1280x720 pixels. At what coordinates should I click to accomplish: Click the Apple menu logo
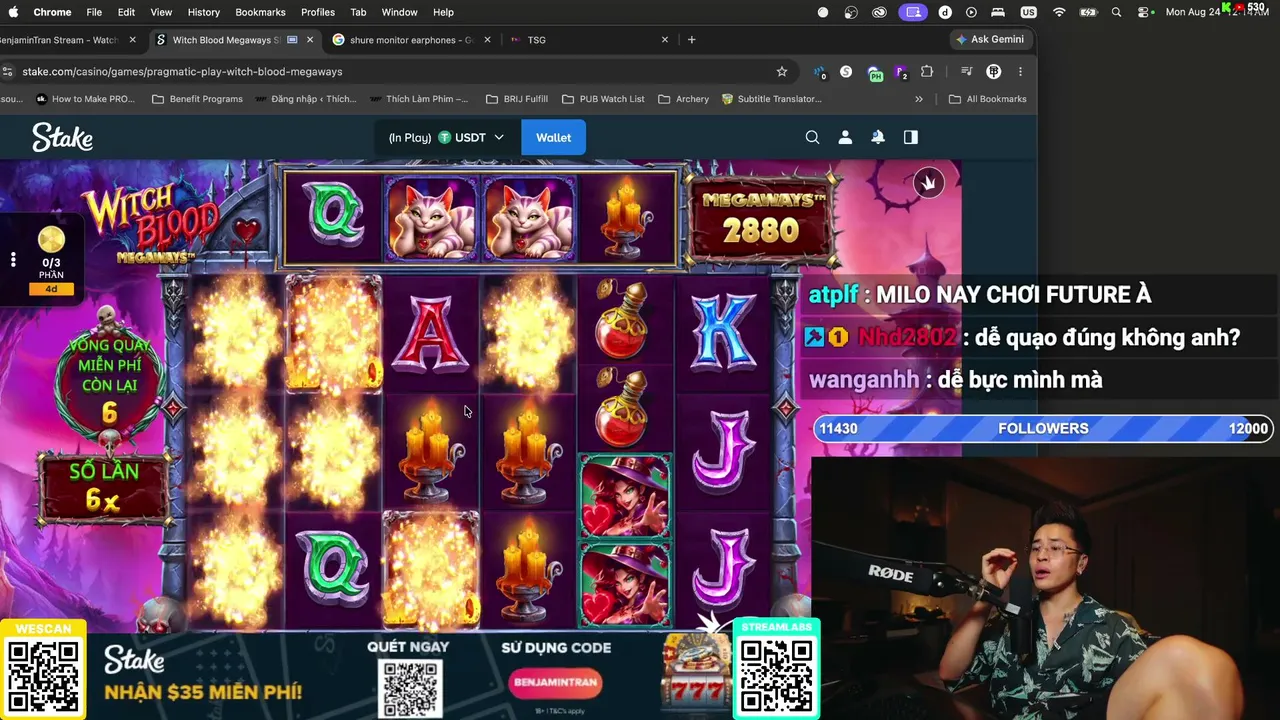click(x=14, y=12)
